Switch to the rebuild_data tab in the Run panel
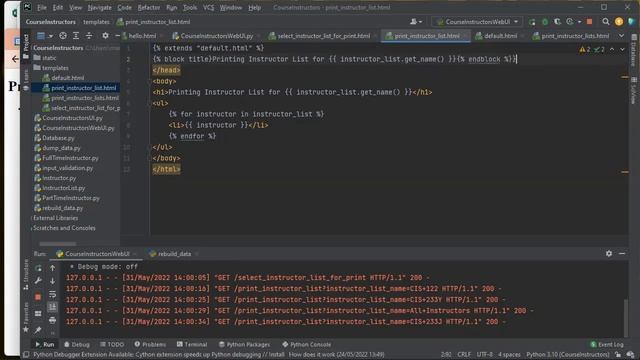640x360 pixels. pos(174,254)
